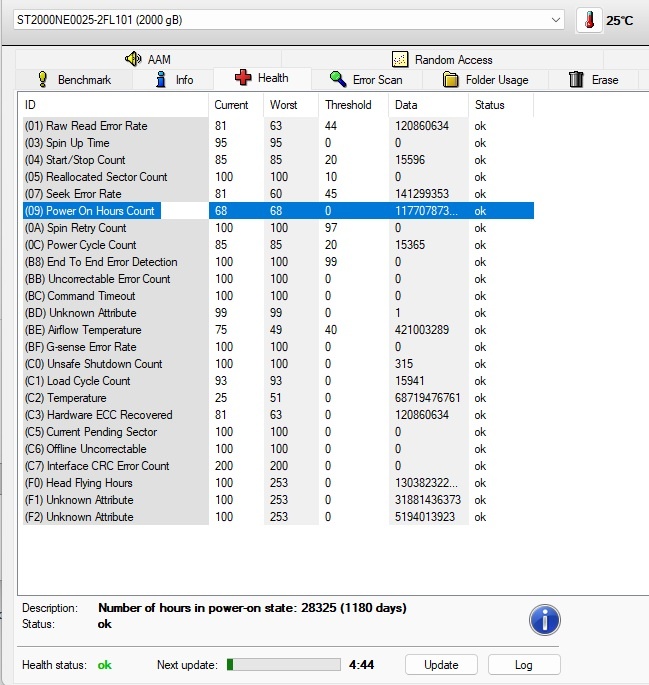Click the Threshold column header
649x685 pixels.
point(353,105)
